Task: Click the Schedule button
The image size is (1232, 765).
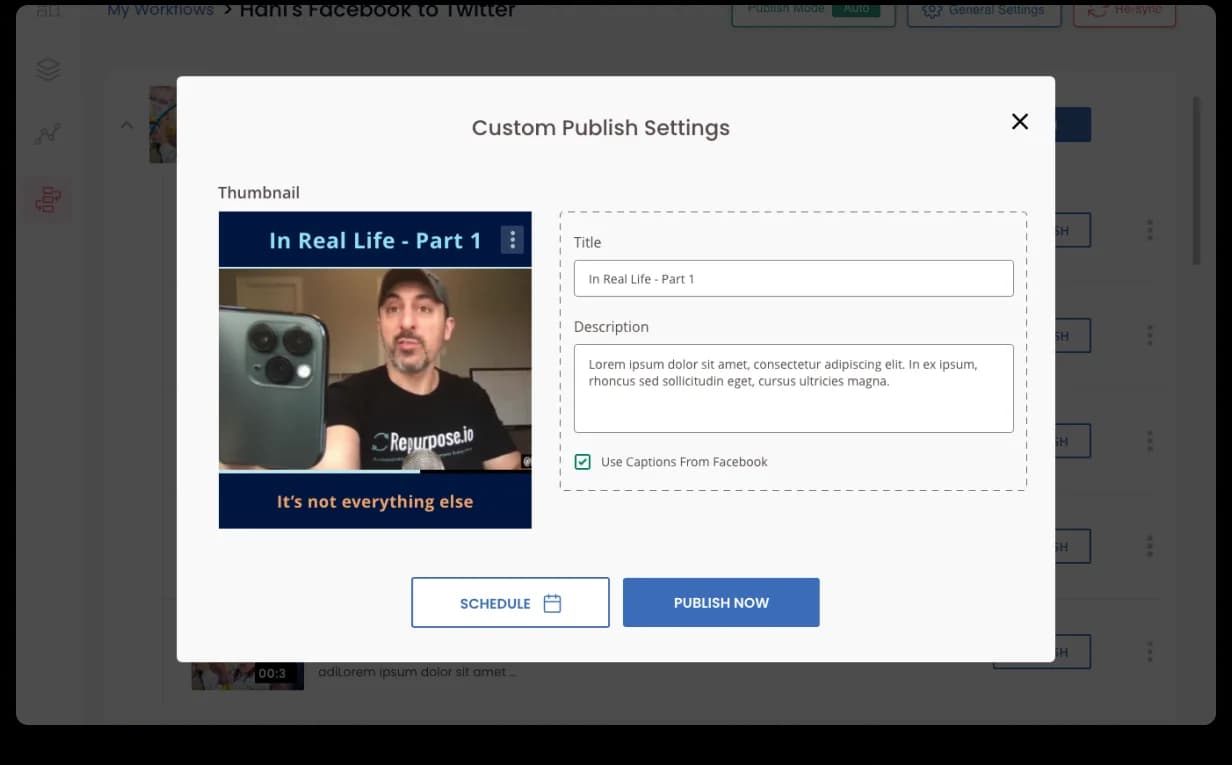Action: [x=510, y=602]
